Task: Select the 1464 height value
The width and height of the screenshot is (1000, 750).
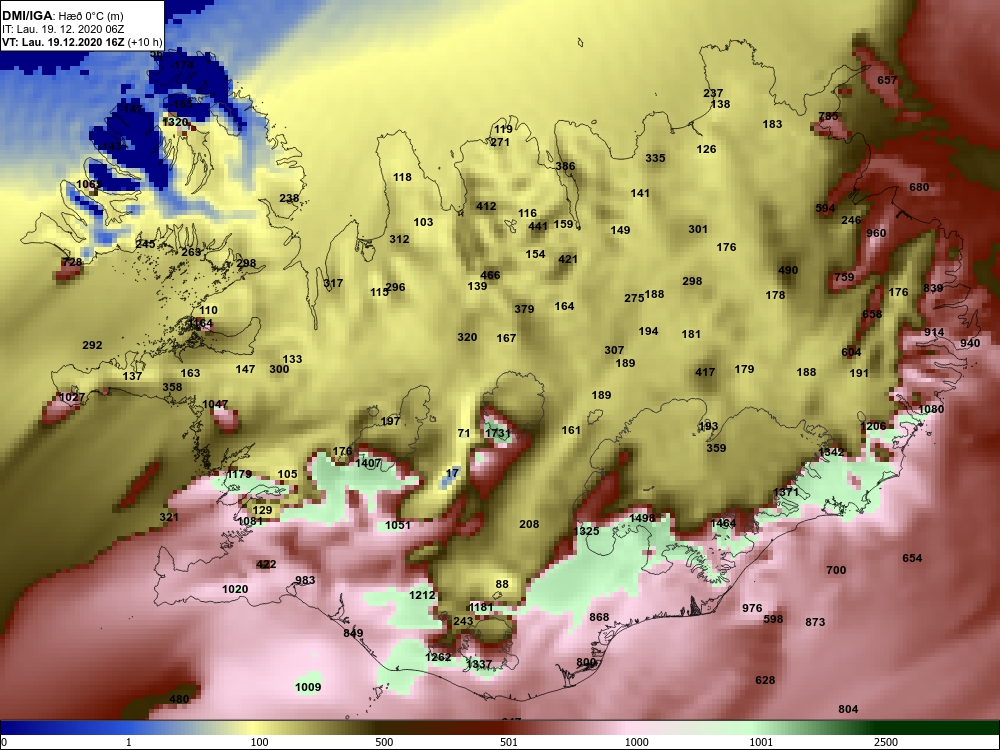Action: coord(723,523)
